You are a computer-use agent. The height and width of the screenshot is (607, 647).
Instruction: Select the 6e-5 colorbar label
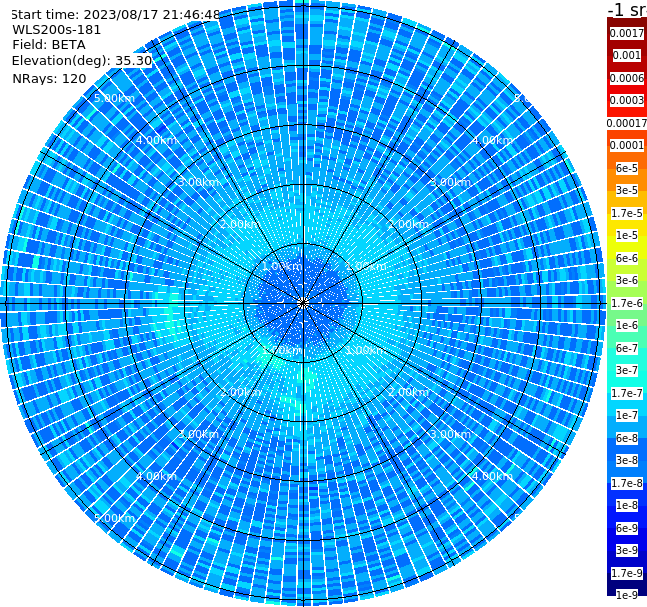point(627,168)
